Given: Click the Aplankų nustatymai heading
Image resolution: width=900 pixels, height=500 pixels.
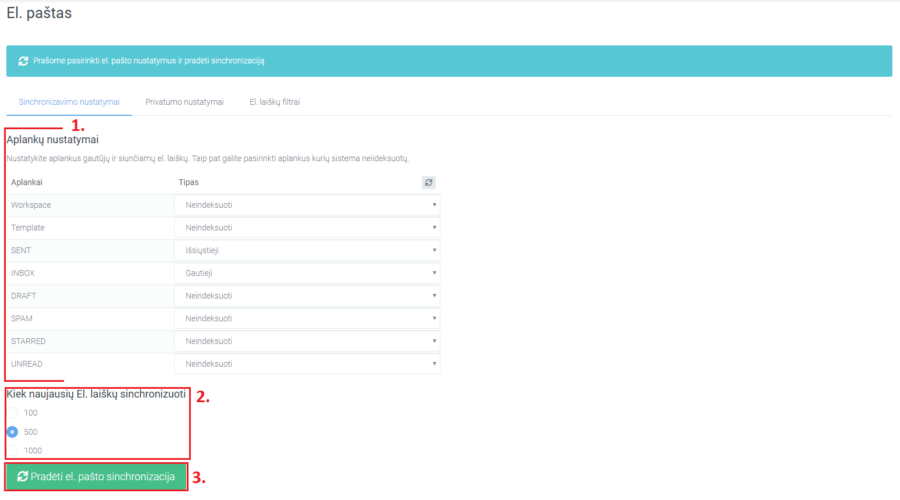Looking at the screenshot, I should 52,139.
